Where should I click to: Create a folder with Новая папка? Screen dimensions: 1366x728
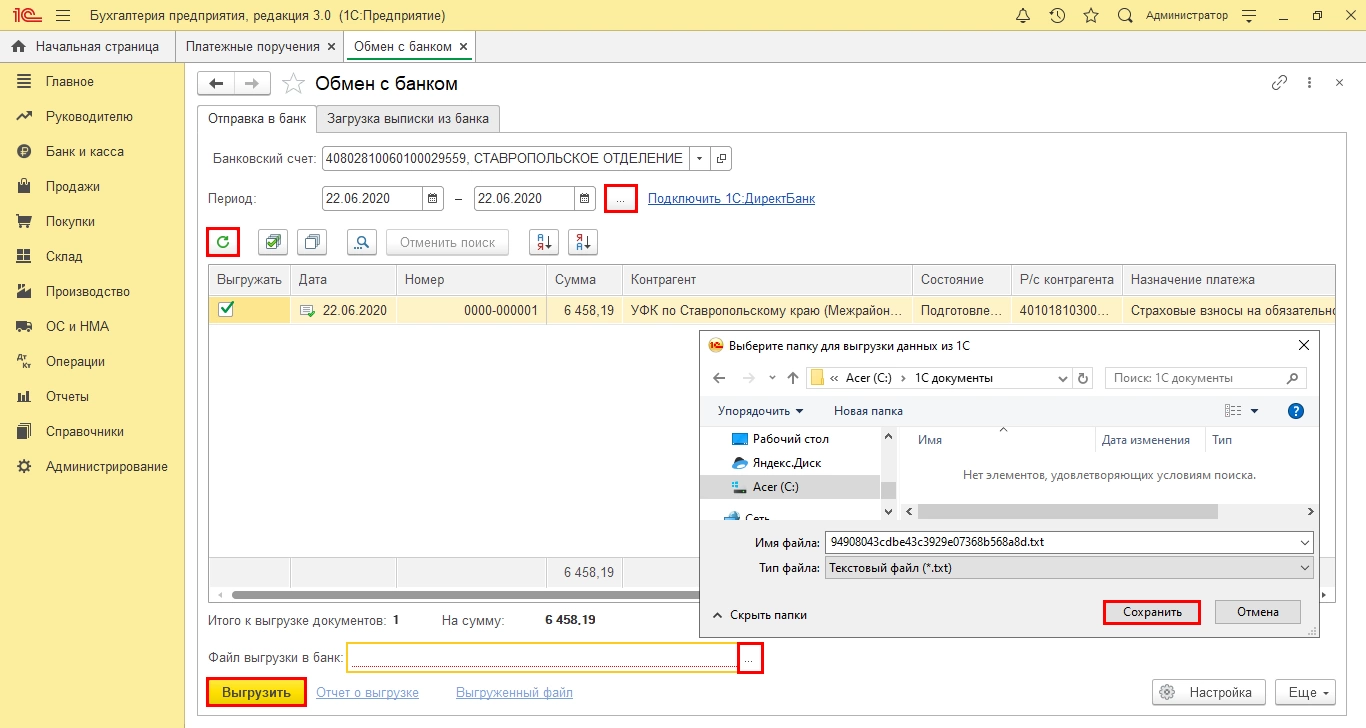868,411
